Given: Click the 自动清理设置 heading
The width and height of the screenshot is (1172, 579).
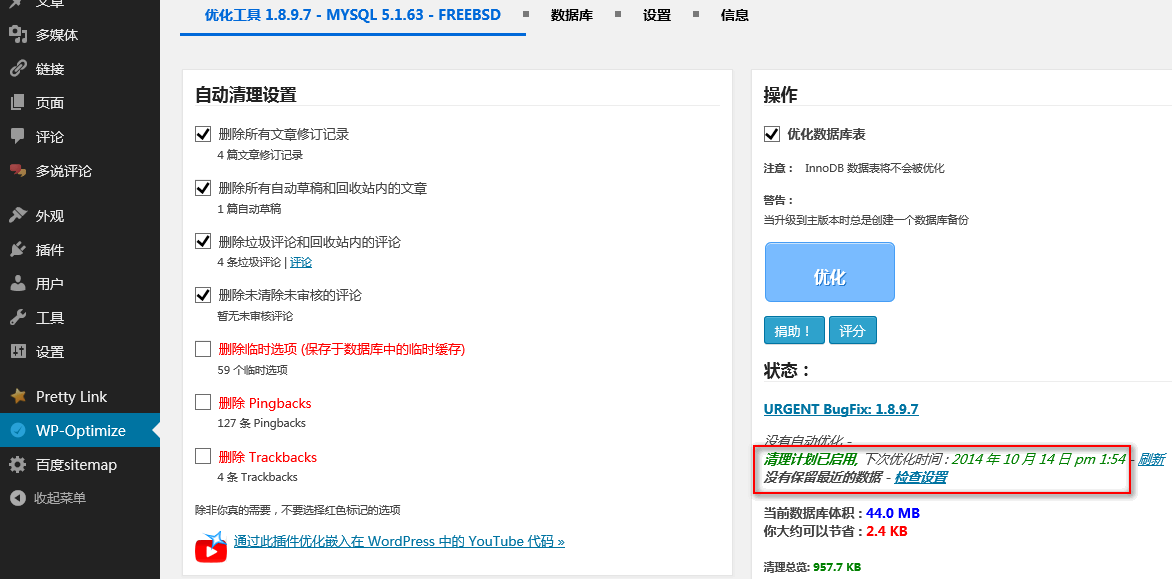Looking at the screenshot, I should (x=246, y=95).
